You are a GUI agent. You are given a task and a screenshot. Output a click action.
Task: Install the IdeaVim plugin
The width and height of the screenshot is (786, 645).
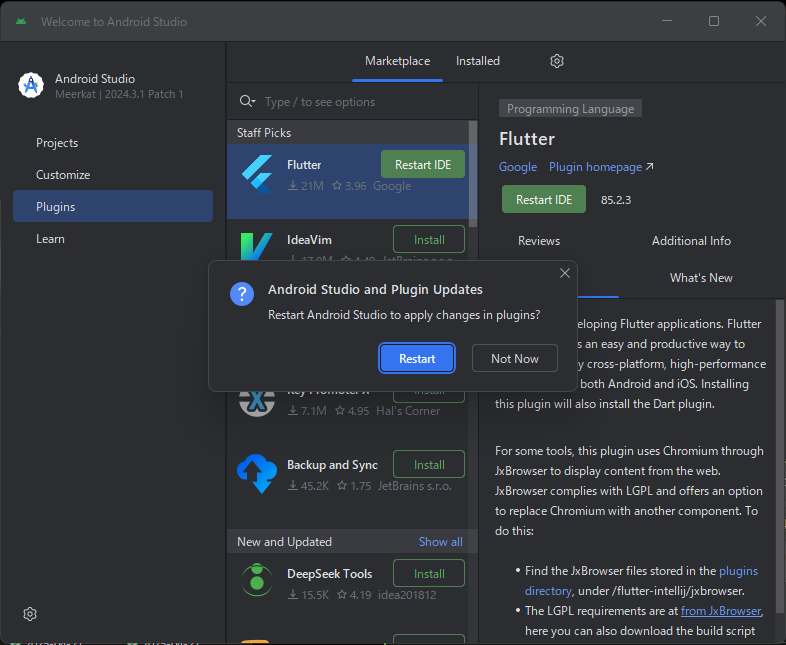429,240
